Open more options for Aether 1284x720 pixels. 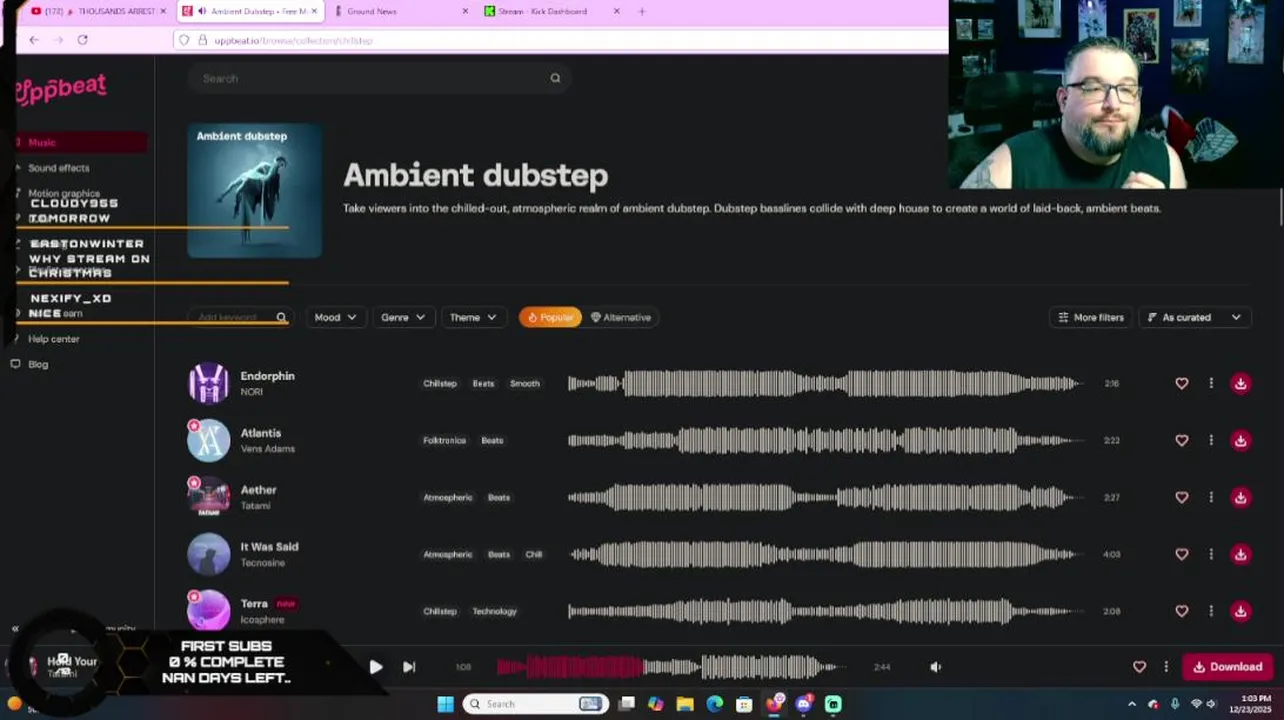pyautogui.click(x=1211, y=497)
